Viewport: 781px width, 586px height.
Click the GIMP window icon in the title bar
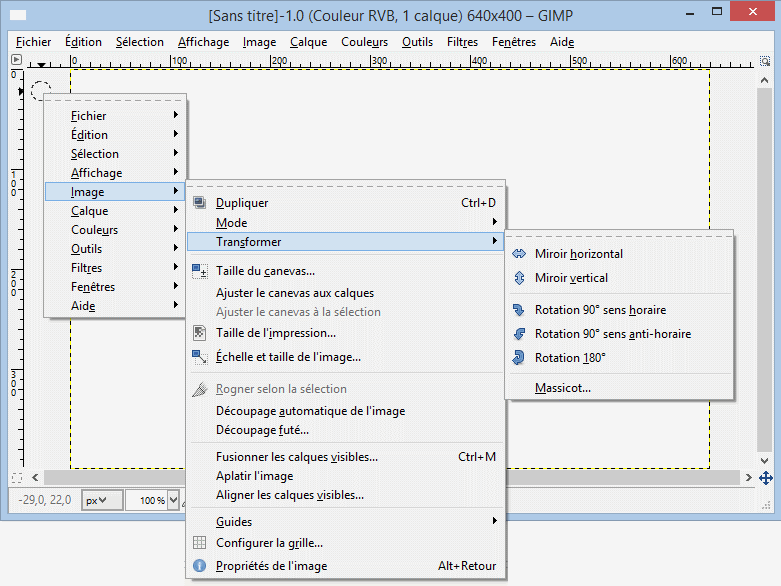(18, 15)
